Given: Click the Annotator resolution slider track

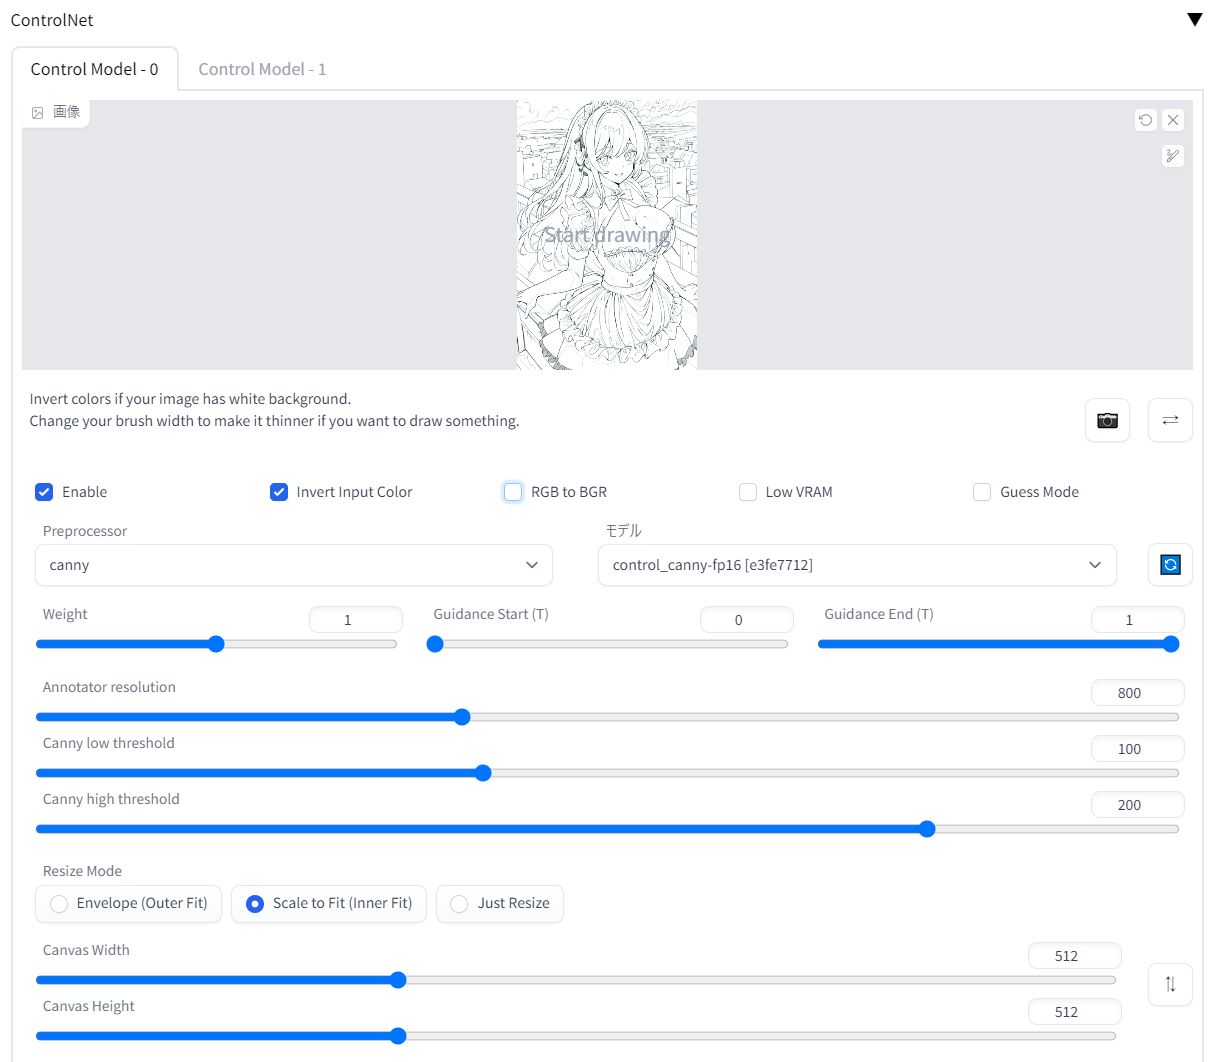Looking at the screenshot, I should 607,717.
